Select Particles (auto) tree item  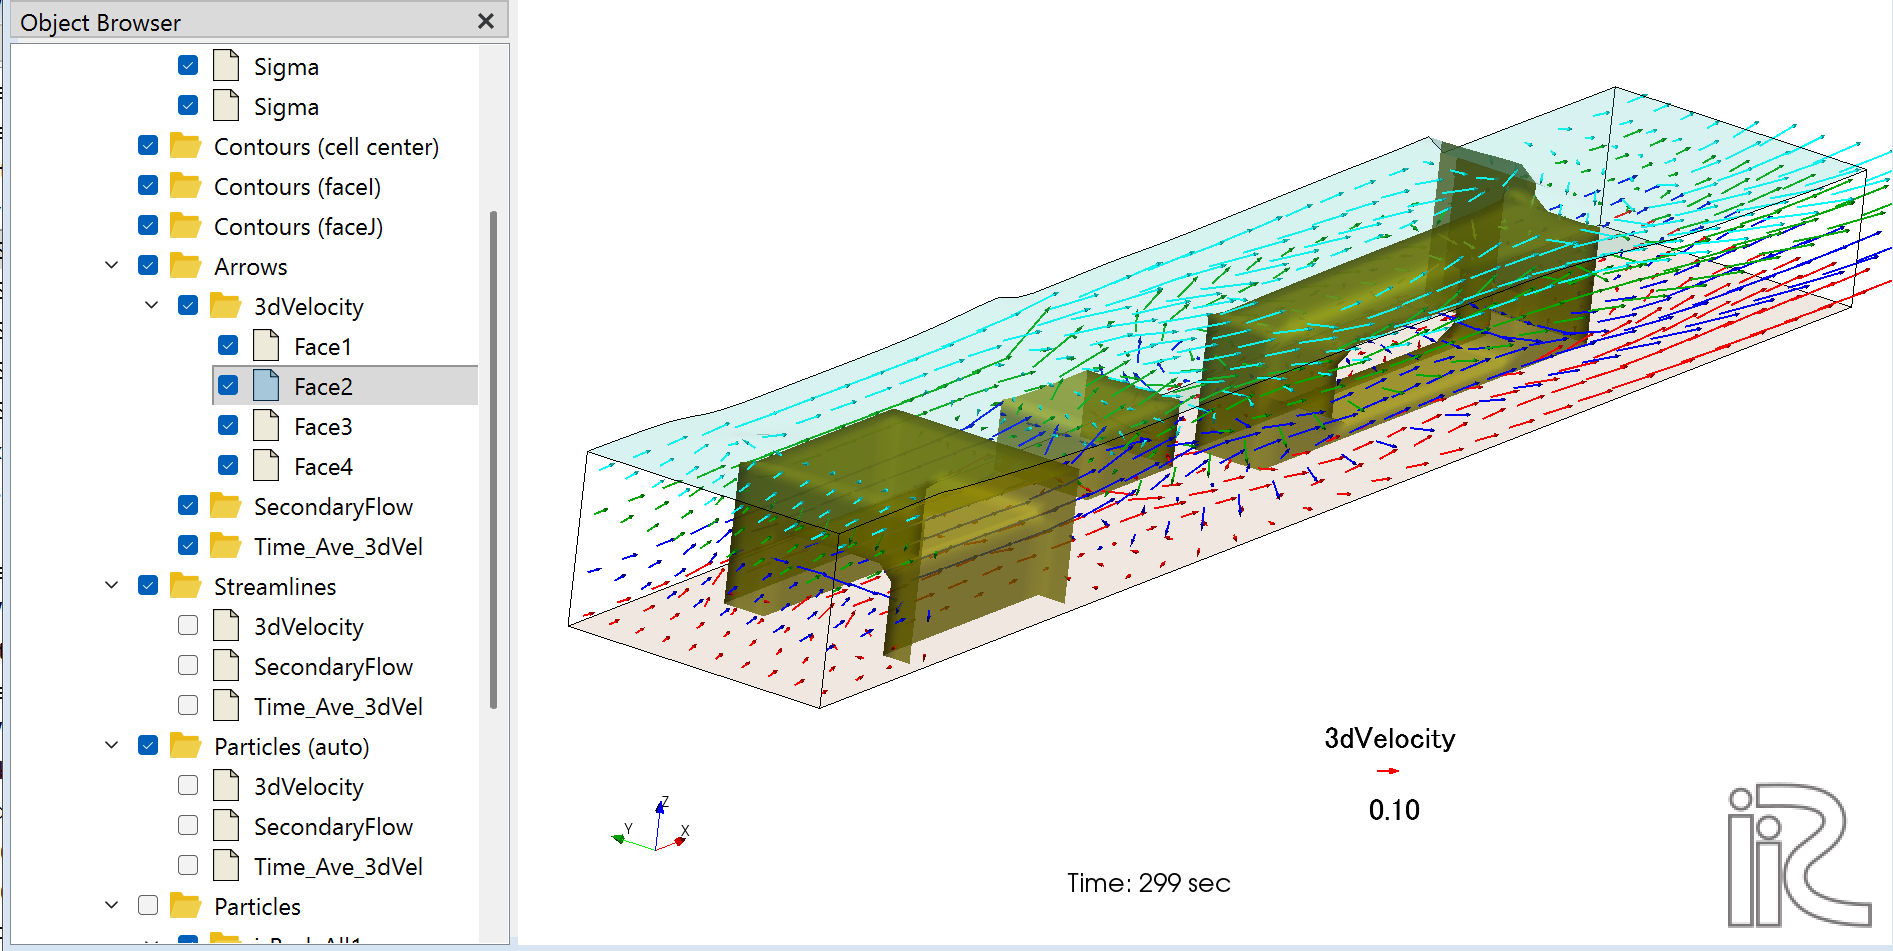[291, 747]
